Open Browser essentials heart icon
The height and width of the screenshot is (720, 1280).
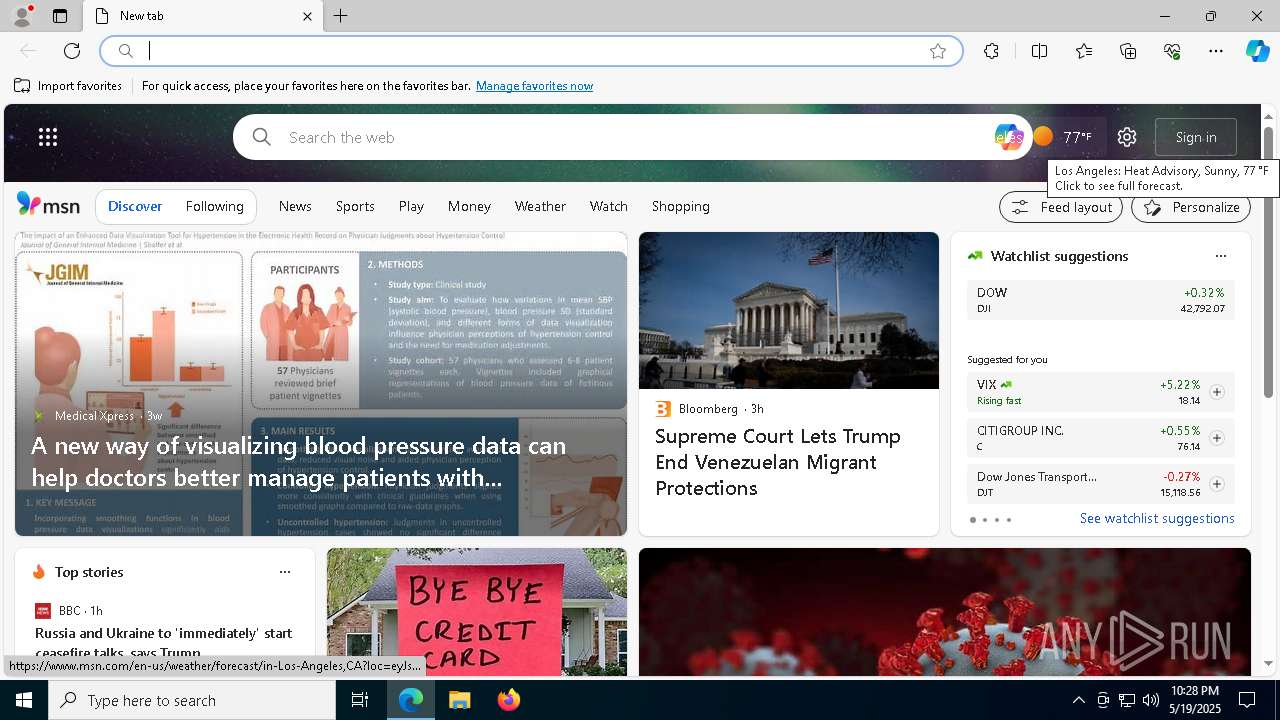(1172, 51)
